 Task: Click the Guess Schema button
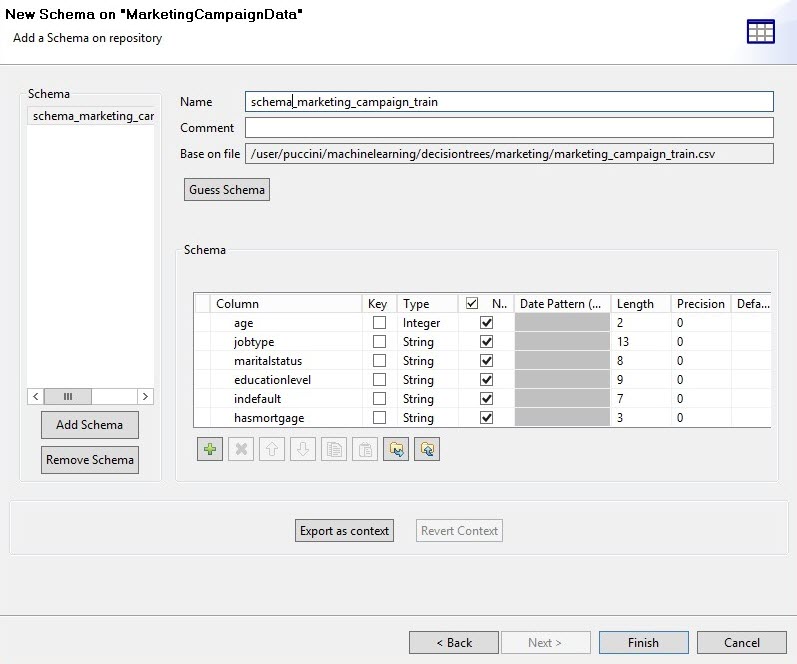click(x=227, y=190)
